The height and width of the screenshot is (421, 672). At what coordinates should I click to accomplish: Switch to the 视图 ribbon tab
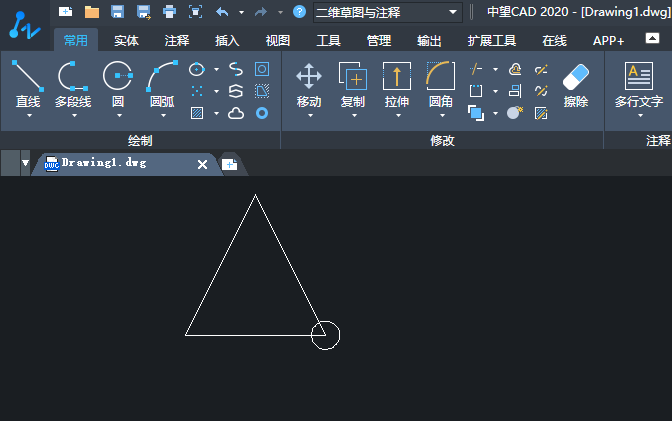(x=278, y=41)
